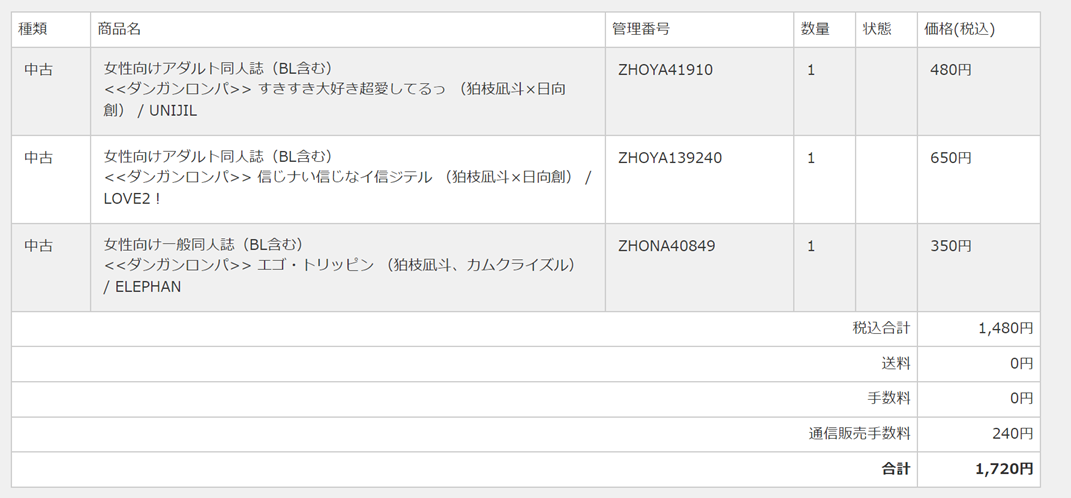Image resolution: width=1071 pixels, height=498 pixels.
Task: Click the 状態 column header
Action: [877, 30]
